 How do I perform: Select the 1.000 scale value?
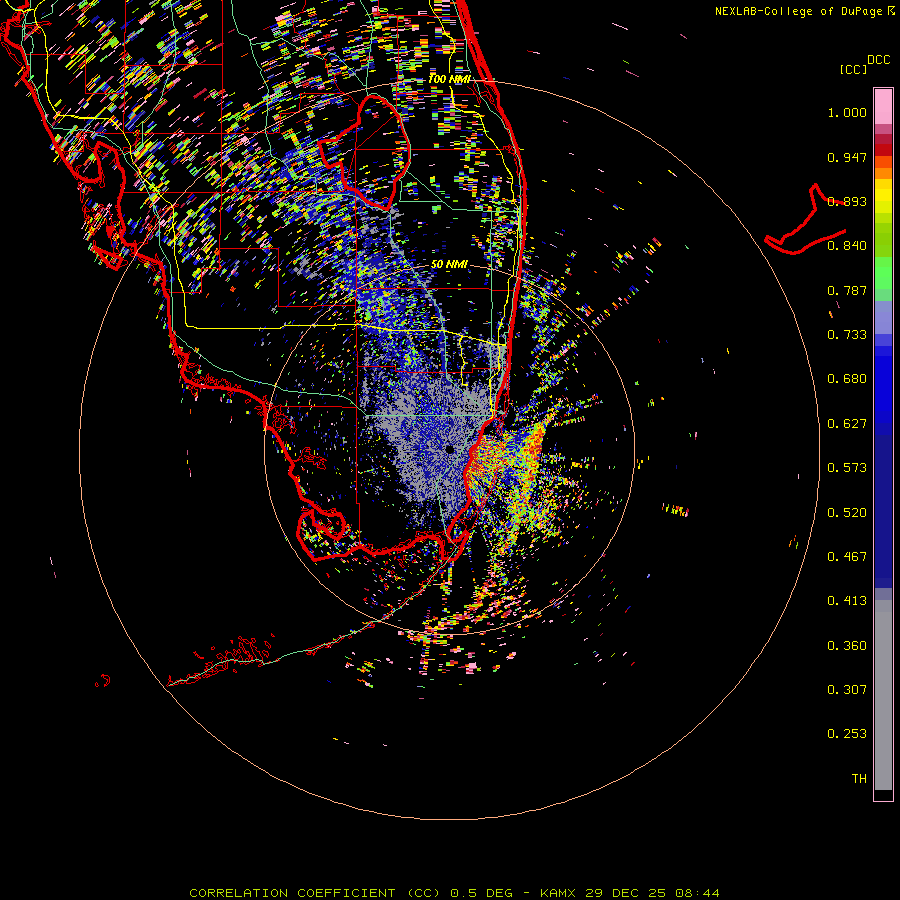[847, 112]
